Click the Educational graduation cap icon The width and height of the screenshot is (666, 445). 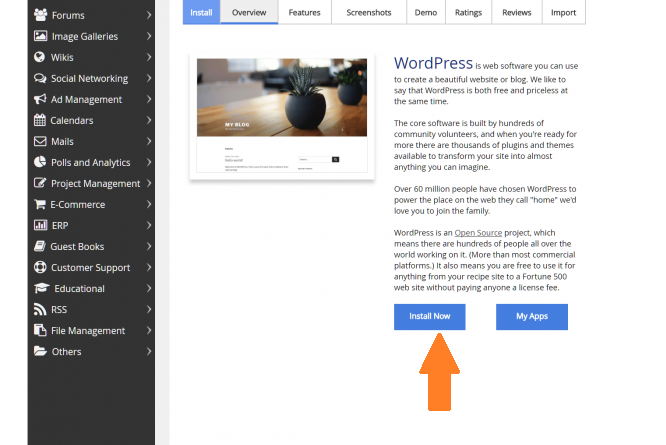(x=42, y=288)
